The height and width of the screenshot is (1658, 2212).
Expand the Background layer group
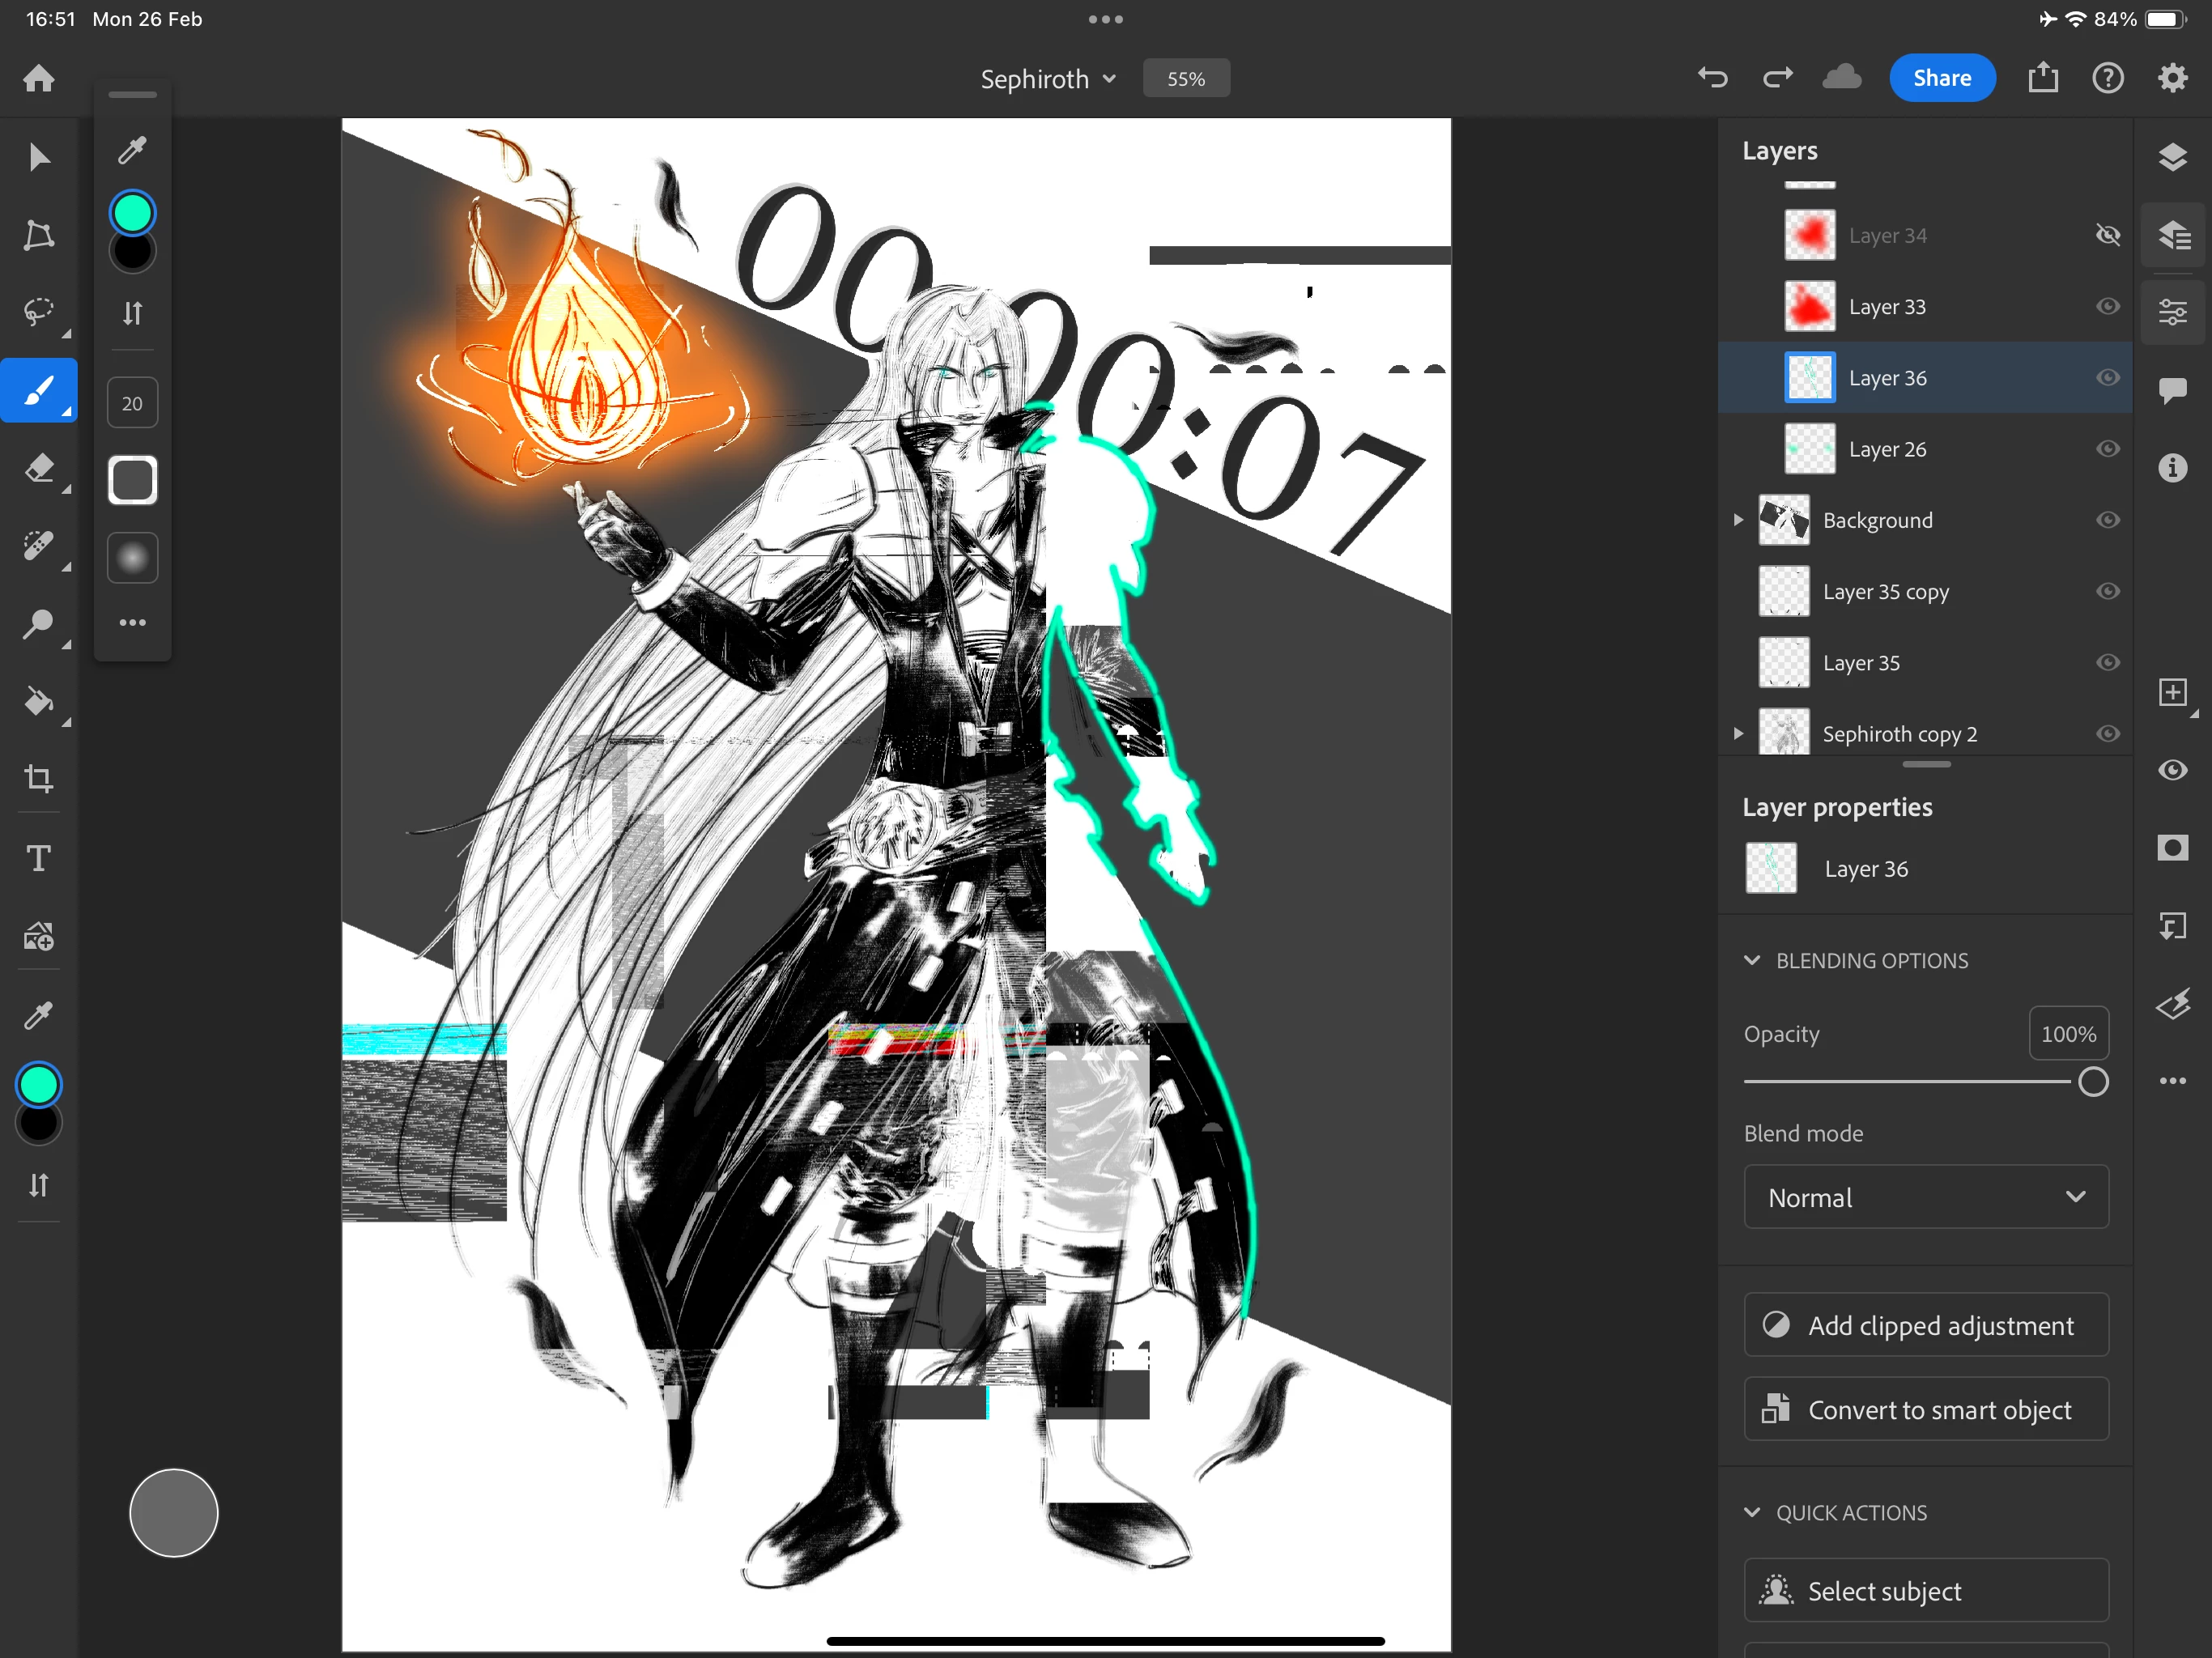coord(1738,520)
